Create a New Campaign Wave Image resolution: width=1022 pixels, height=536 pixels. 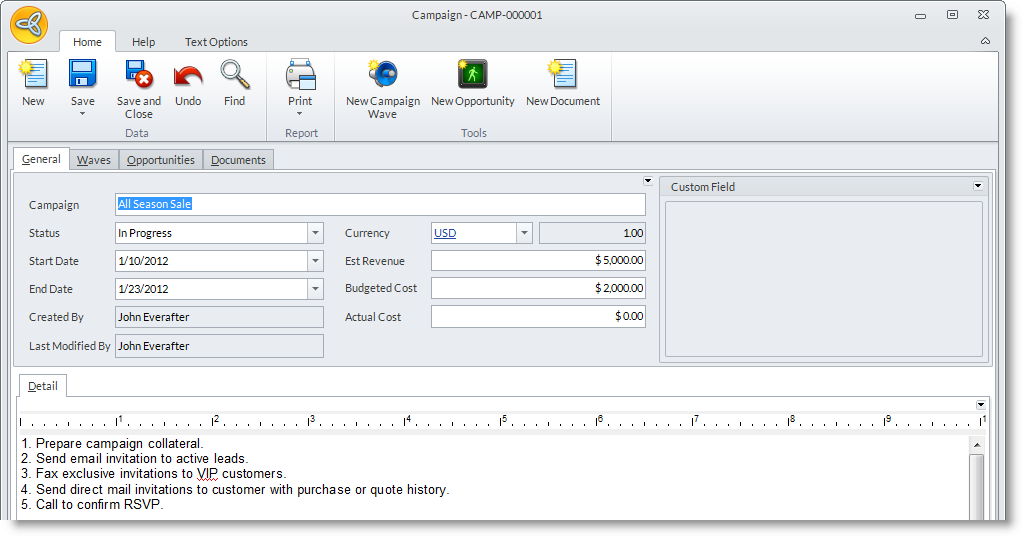[x=382, y=76]
